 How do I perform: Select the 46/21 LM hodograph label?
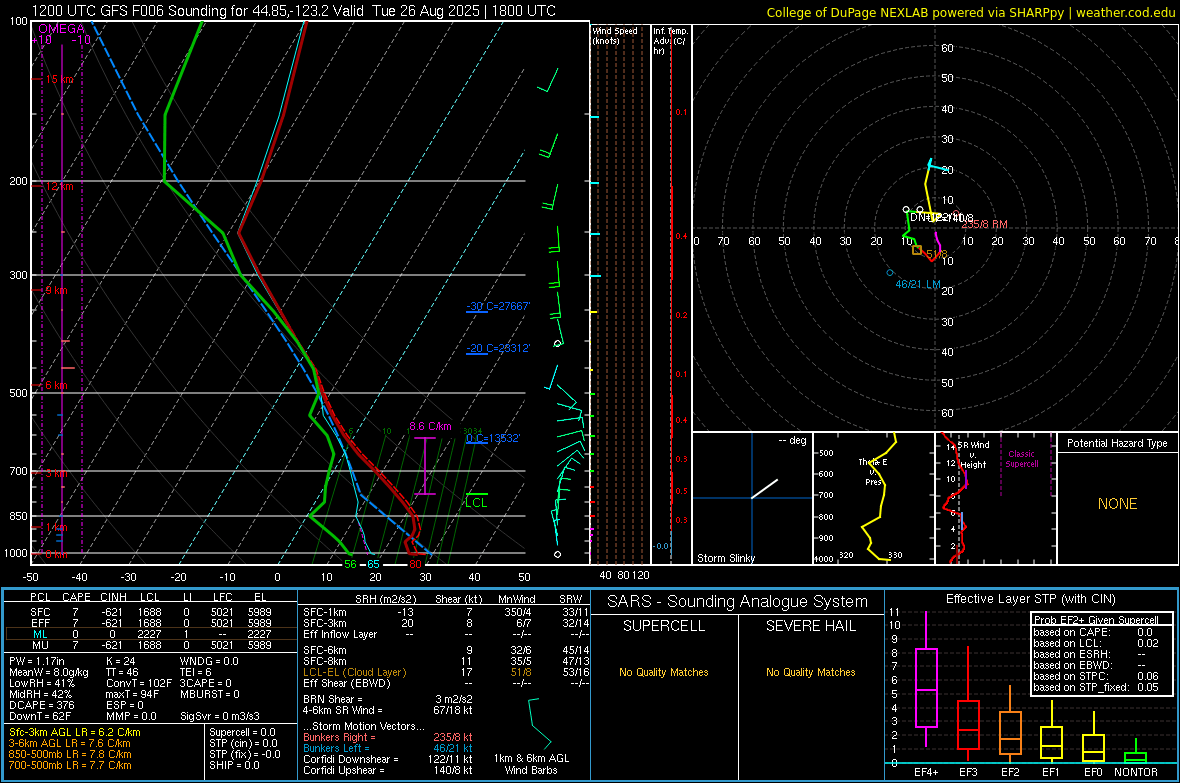click(918, 284)
